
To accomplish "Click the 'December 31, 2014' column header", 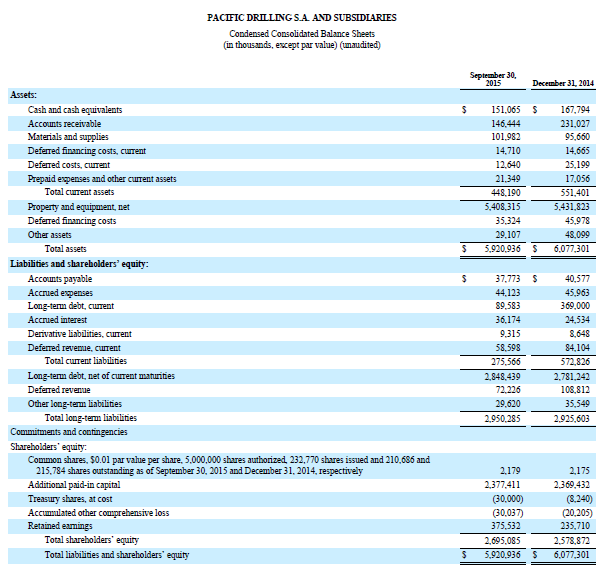I will (x=563, y=83).
